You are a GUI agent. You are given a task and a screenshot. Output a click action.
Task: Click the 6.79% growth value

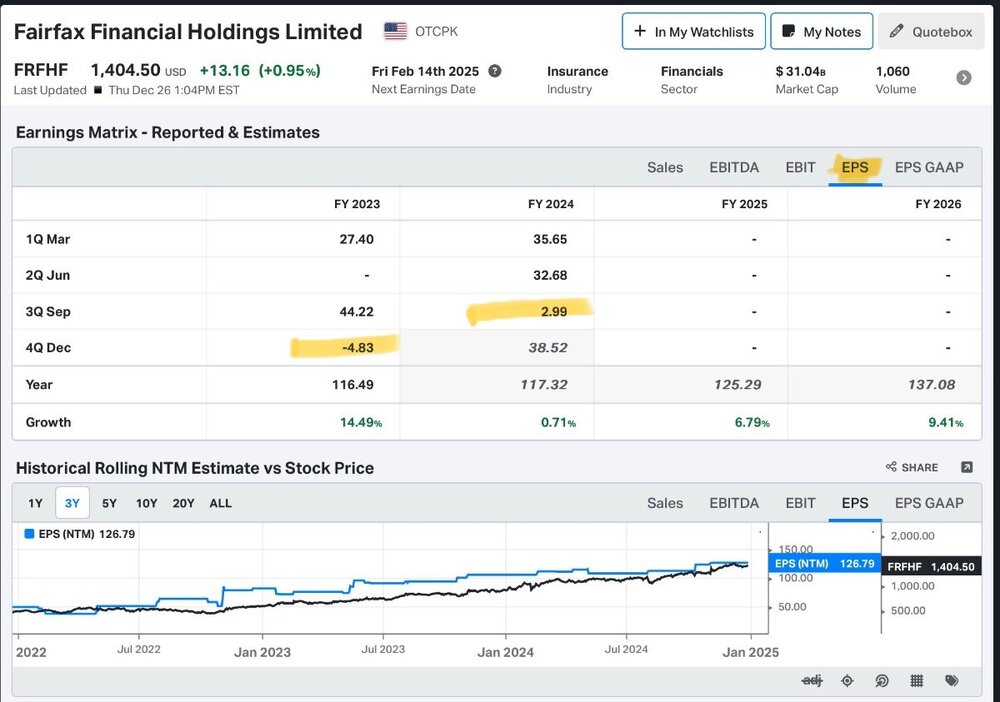tap(752, 422)
